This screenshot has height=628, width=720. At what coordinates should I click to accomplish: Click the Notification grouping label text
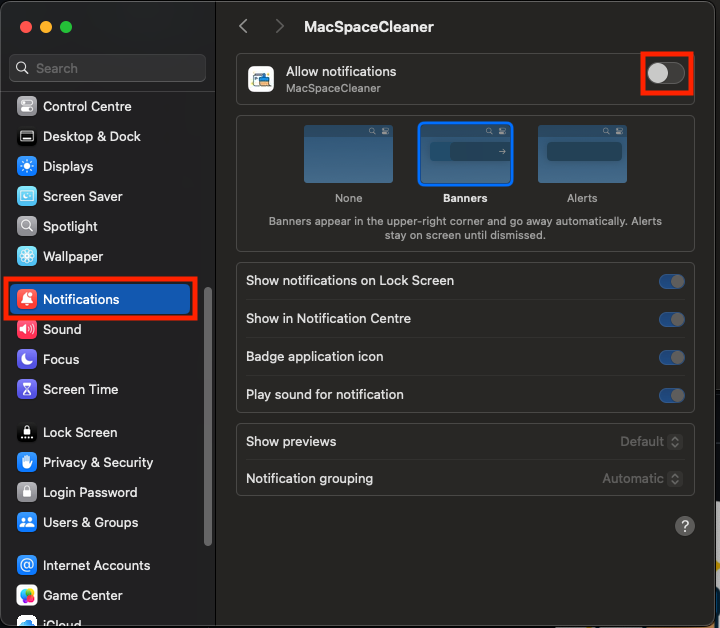(x=309, y=479)
